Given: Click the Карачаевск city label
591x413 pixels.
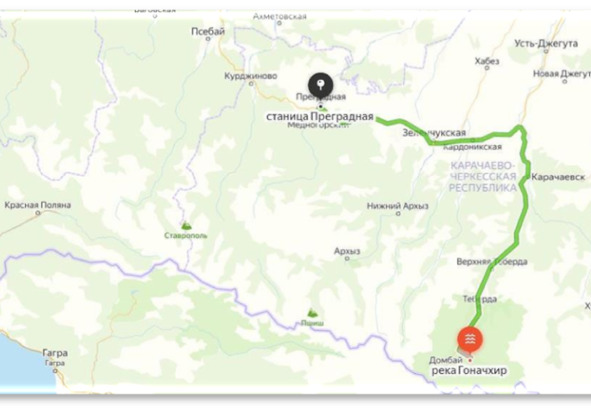Looking at the screenshot, I should (558, 177).
